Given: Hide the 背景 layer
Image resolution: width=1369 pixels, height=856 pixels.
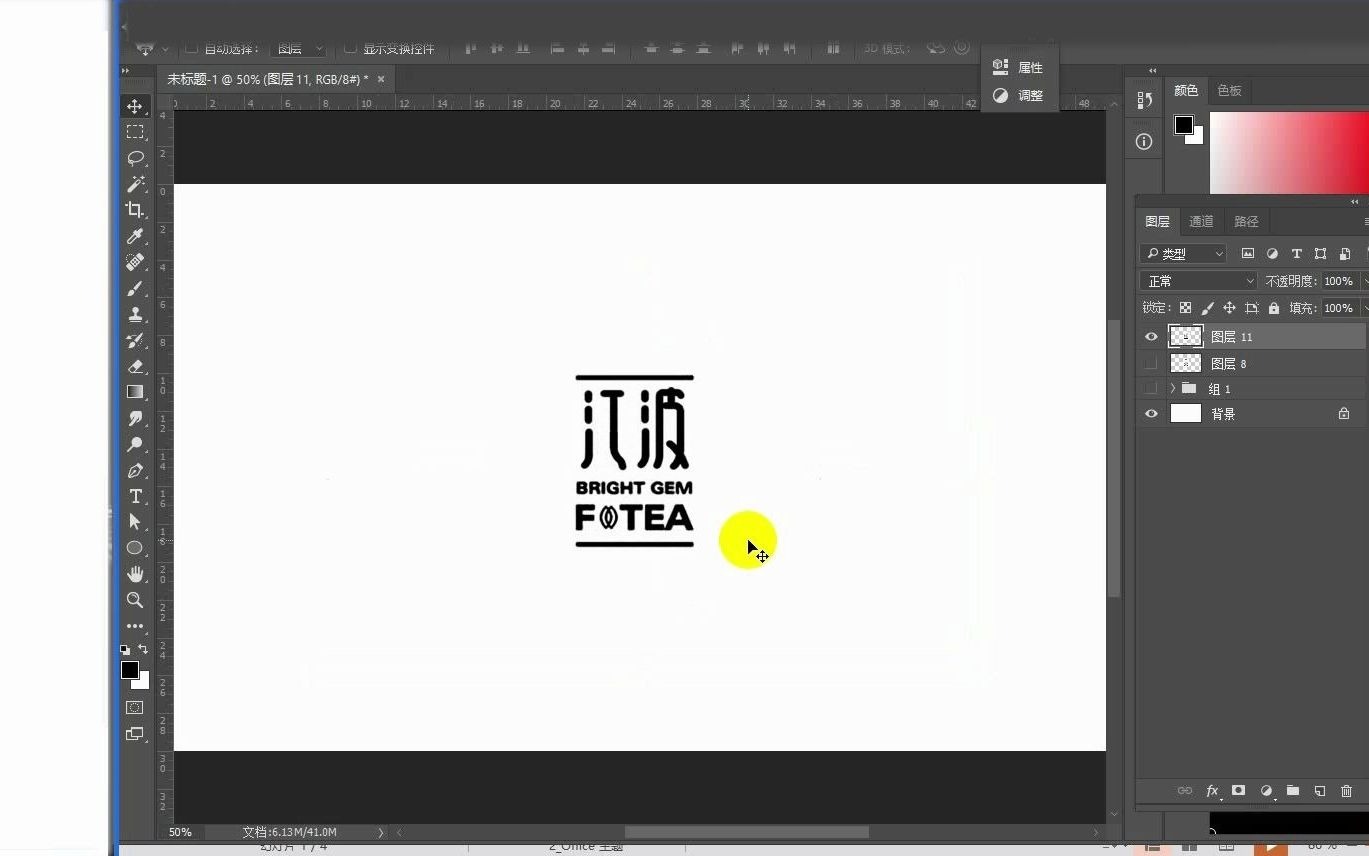Looking at the screenshot, I should tap(1151, 414).
